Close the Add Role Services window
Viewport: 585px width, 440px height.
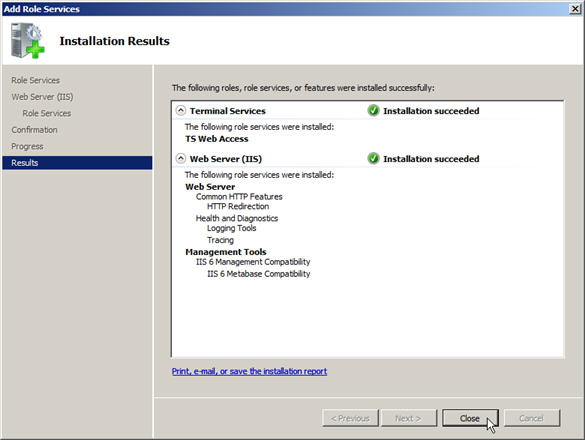575,9
